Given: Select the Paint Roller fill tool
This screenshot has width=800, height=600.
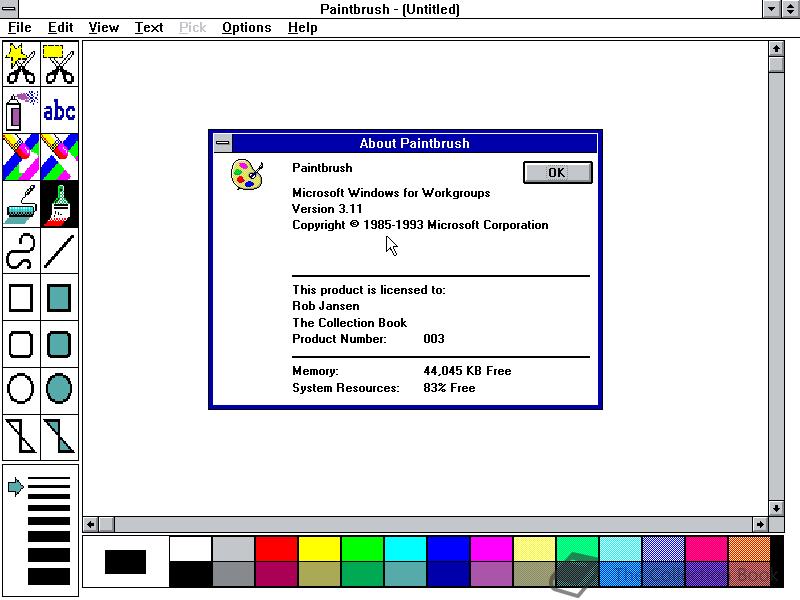Looking at the screenshot, I should coord(21,204).
